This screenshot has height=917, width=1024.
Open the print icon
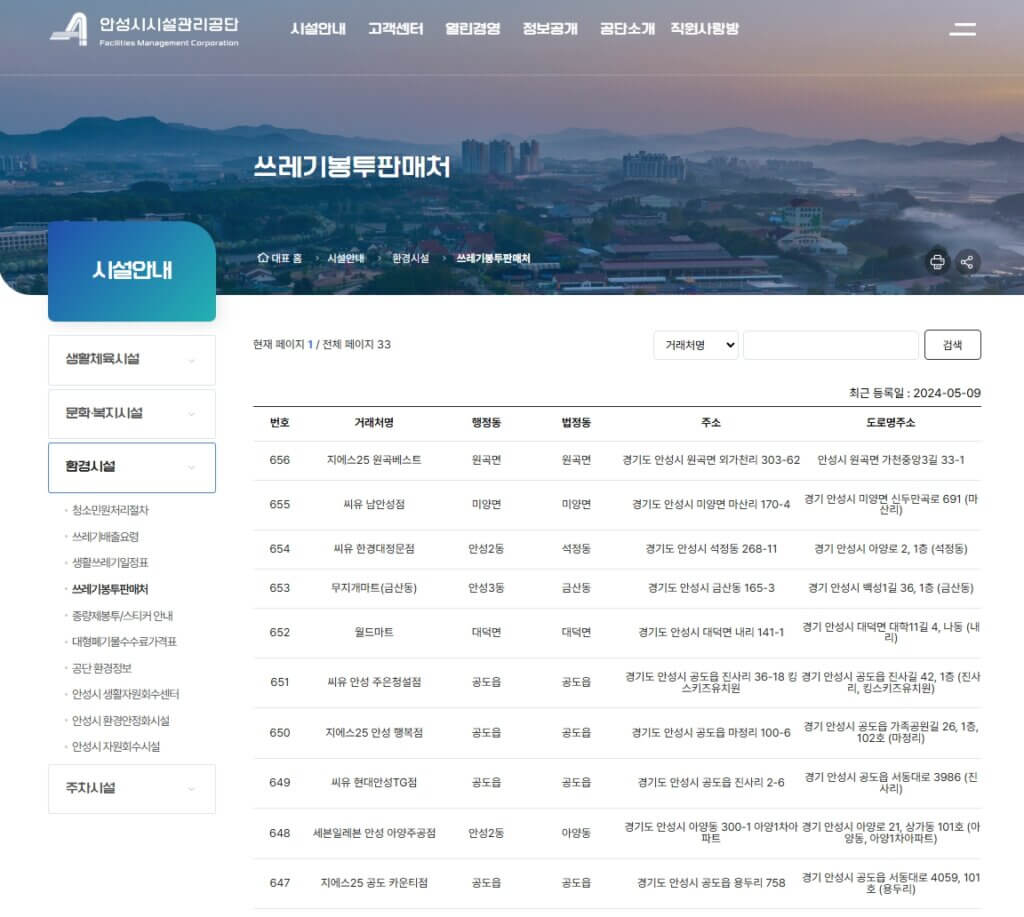click(x=937, y=262)
